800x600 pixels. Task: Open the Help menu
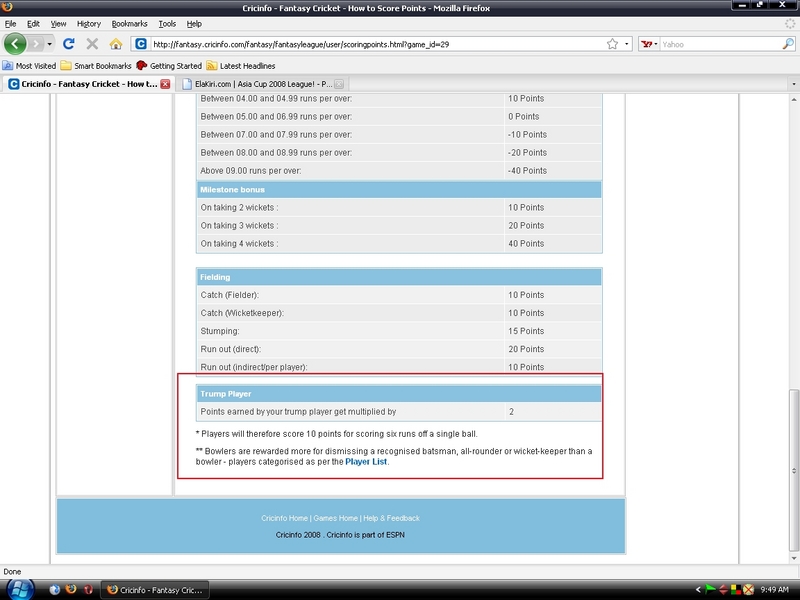tap(194, 24)
